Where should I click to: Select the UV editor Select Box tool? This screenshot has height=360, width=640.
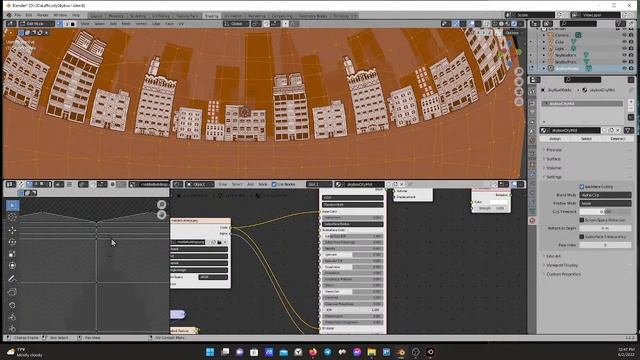(12, 205)
